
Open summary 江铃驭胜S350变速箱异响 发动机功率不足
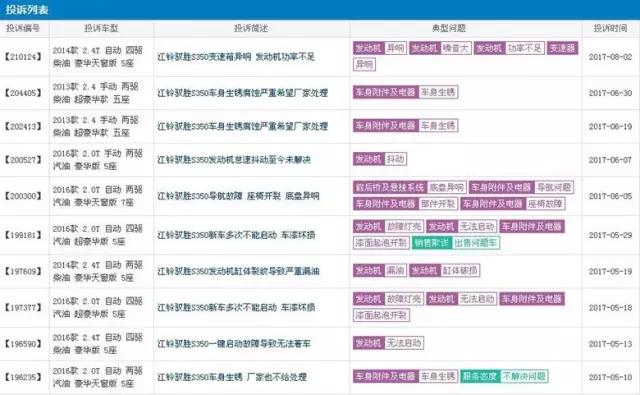click(236, 57)
